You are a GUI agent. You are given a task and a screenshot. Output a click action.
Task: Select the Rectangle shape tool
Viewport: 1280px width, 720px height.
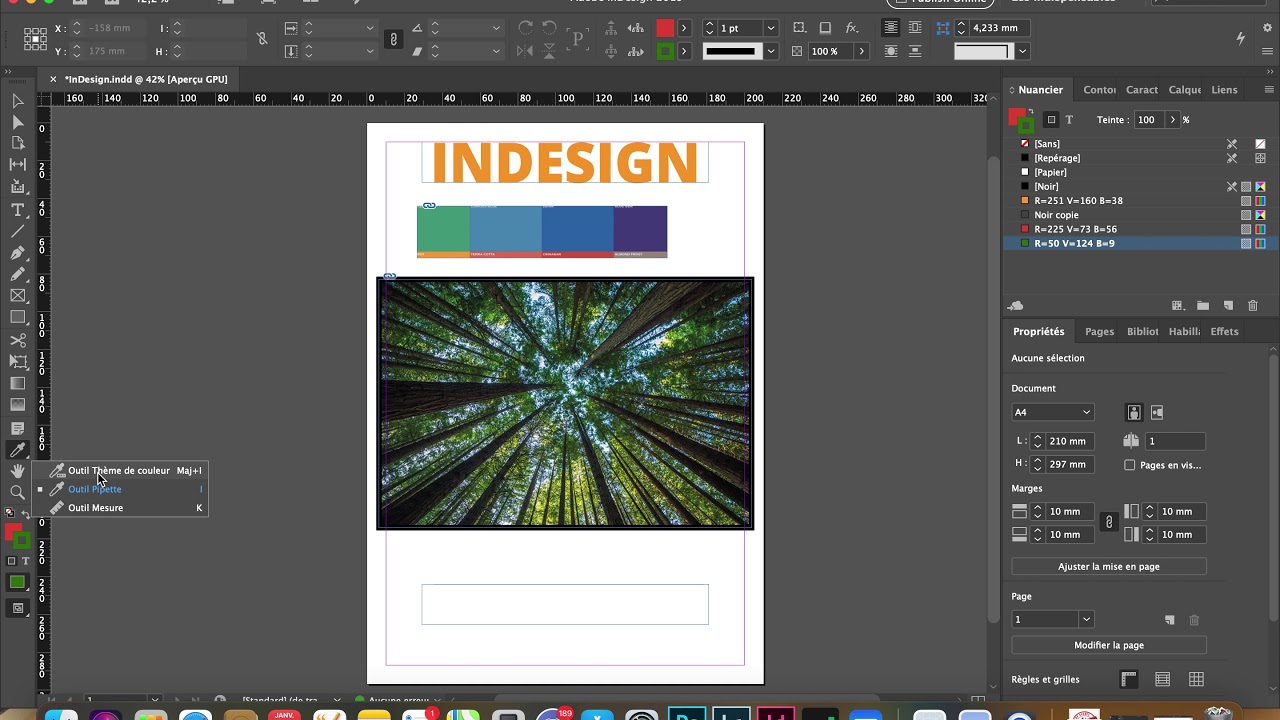point(18,318)
